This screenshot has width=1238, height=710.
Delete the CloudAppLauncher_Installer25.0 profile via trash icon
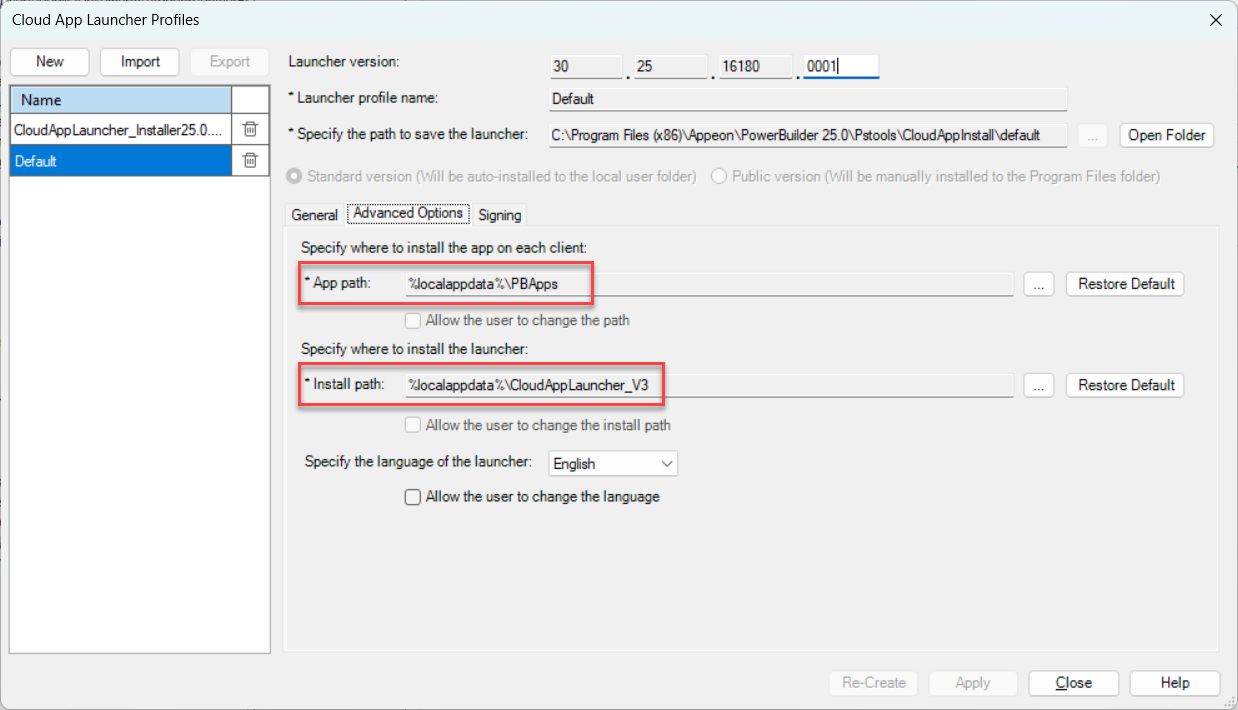(250, 129)
